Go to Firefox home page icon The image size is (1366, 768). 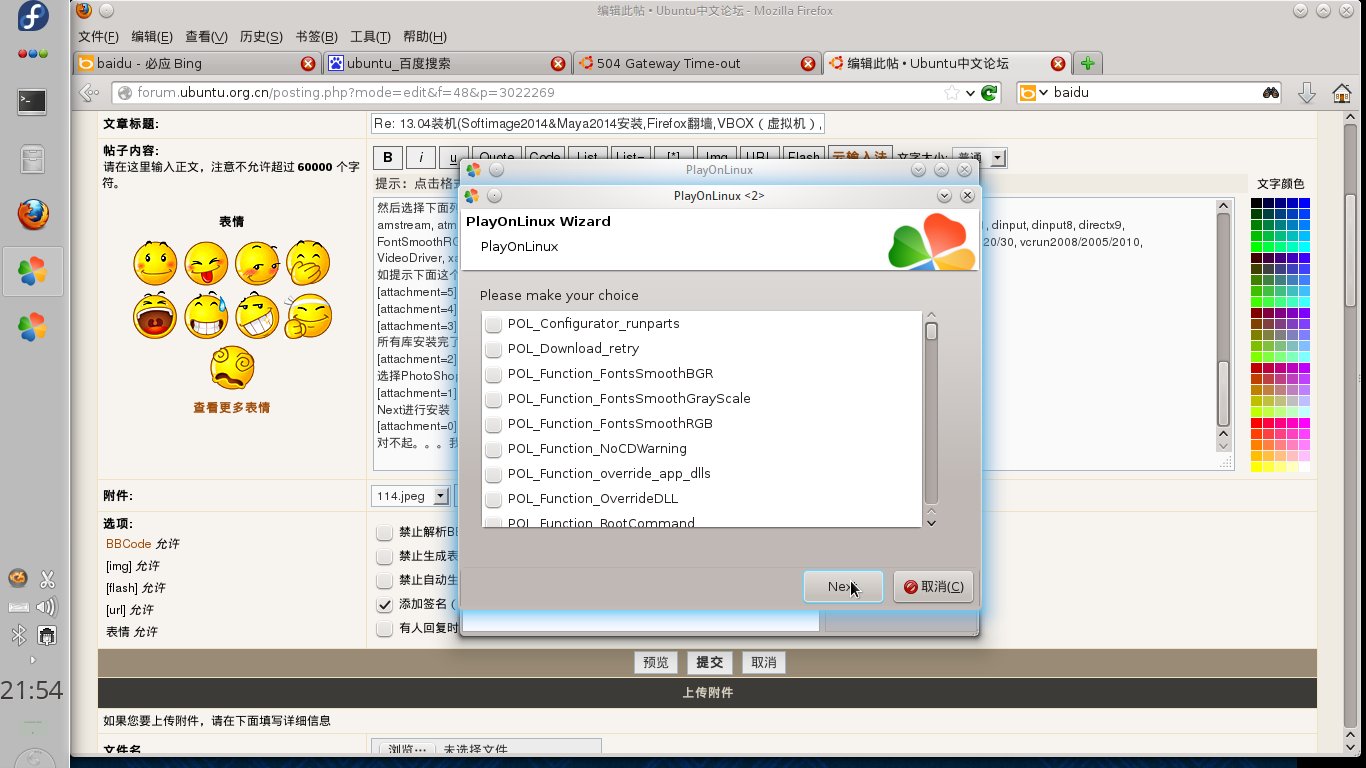pos(1342,93)
